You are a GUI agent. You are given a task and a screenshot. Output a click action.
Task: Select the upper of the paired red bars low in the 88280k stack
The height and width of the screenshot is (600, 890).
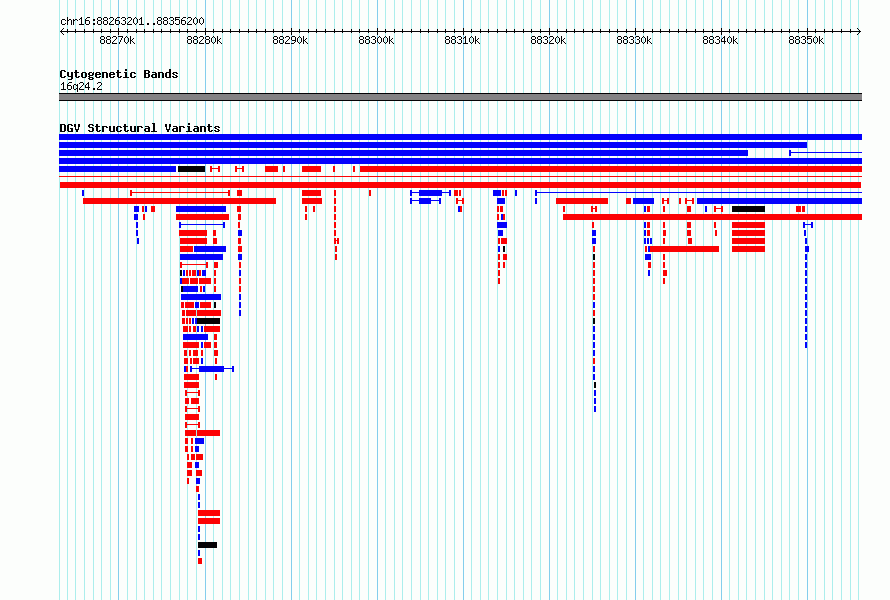[209, 513]
